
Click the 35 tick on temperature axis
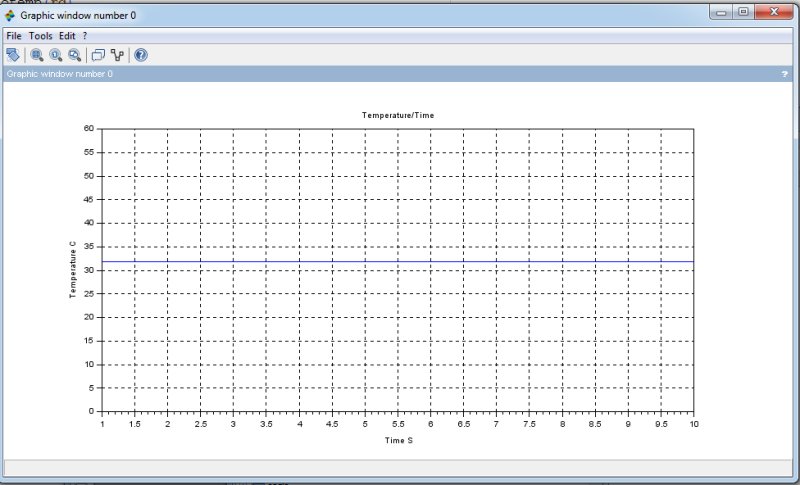[89, 246]
